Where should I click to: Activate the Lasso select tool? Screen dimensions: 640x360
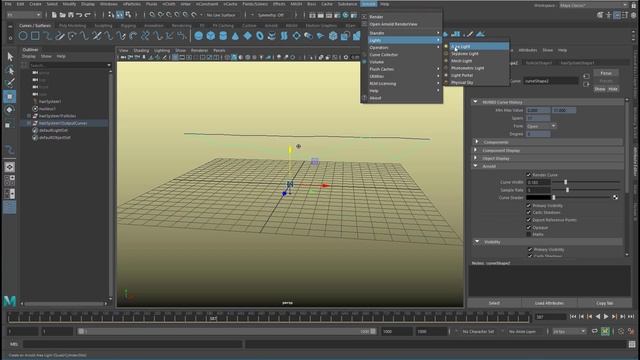tap(10, 70)
